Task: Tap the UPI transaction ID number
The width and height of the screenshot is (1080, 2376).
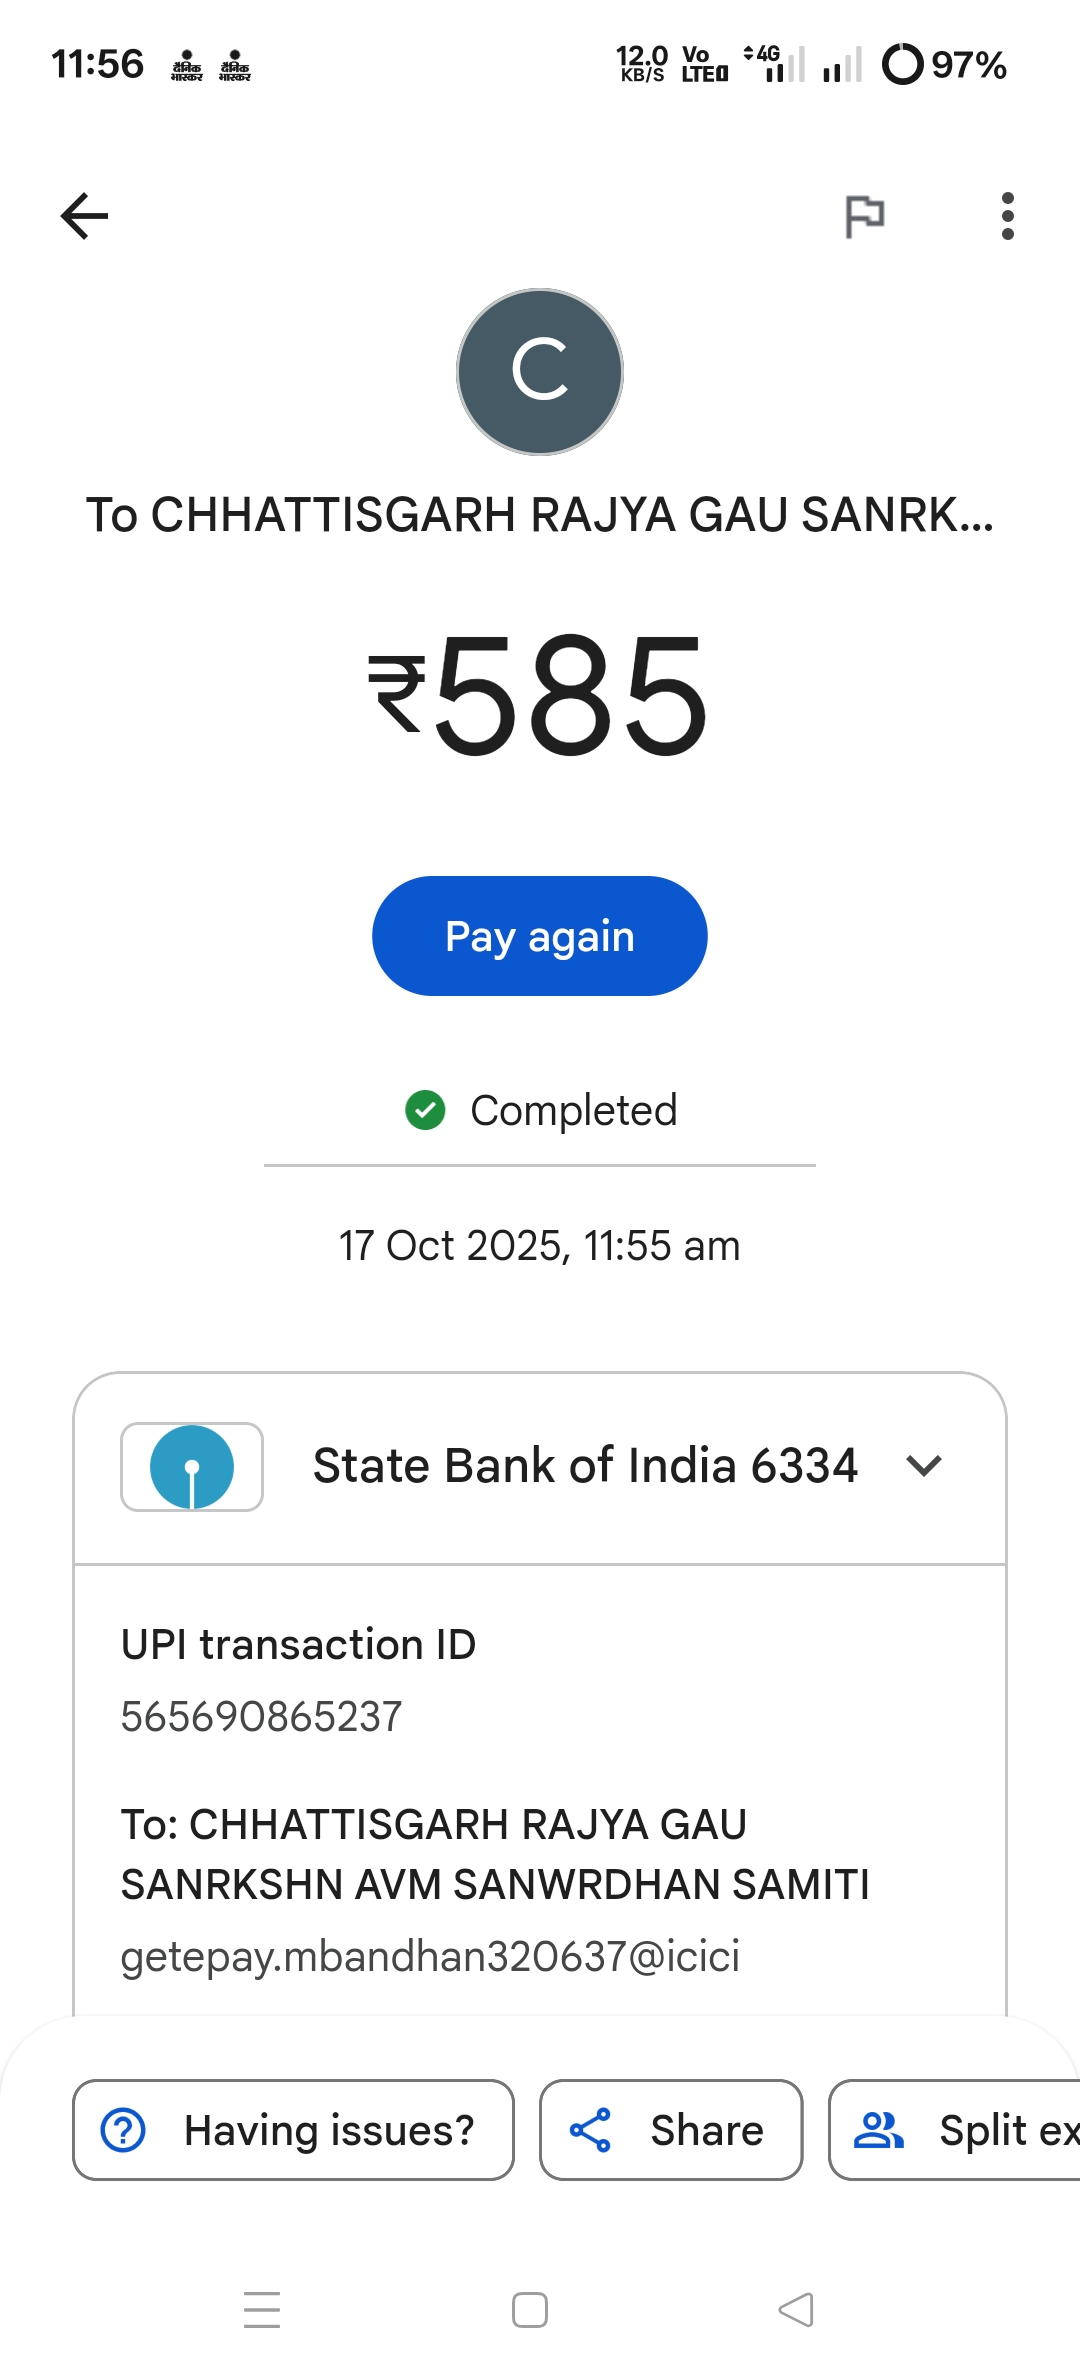Action: click(261, 1717)
